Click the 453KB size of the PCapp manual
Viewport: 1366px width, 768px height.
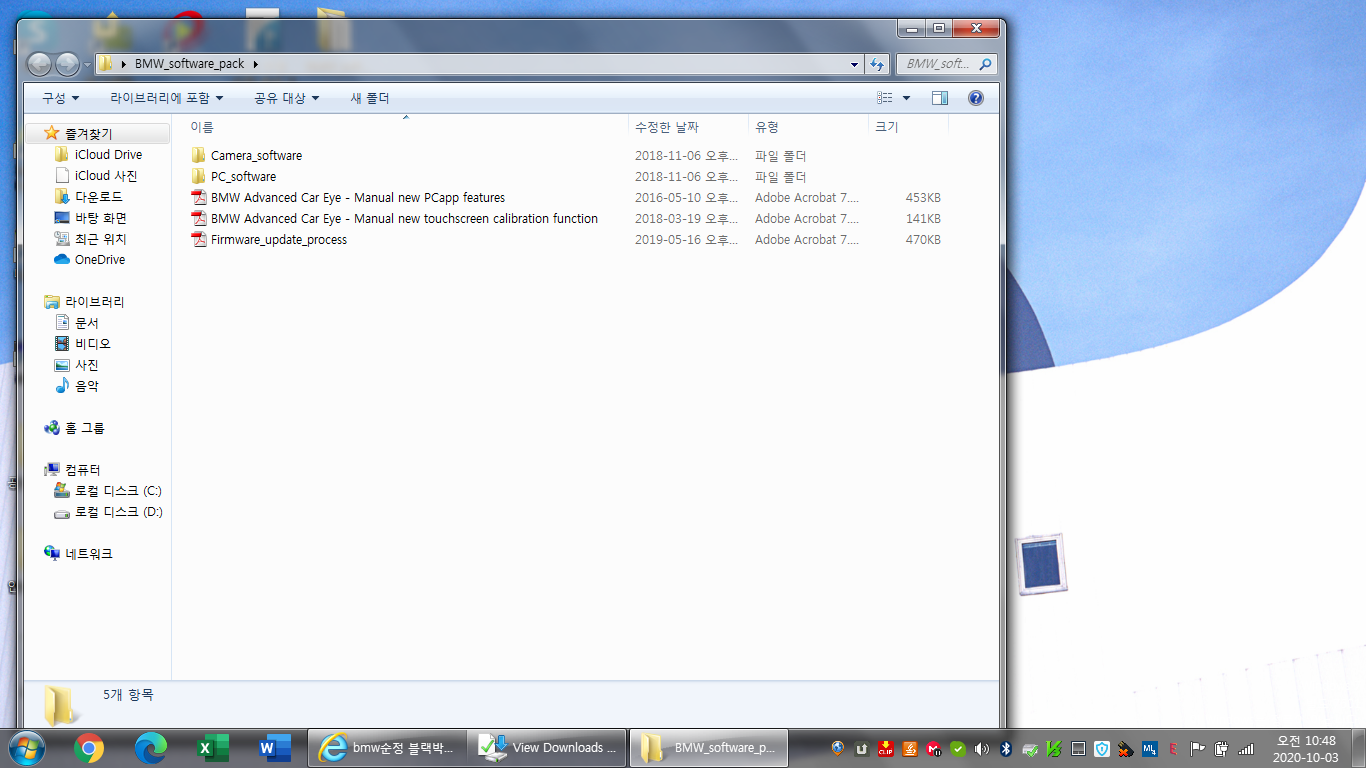(923, 198)
